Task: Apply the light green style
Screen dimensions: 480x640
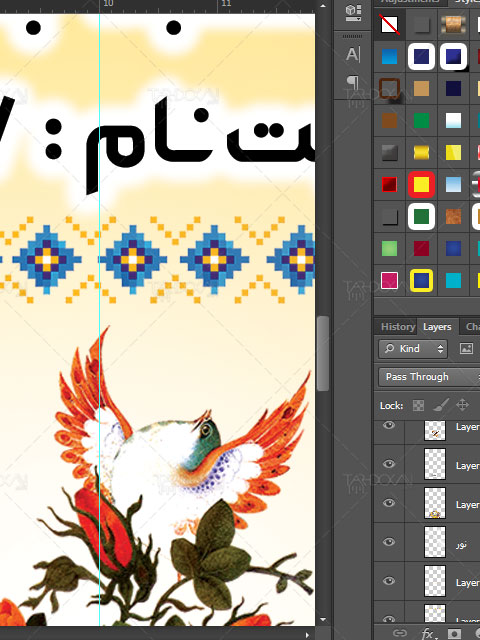Action: click(x=389, y=248)
